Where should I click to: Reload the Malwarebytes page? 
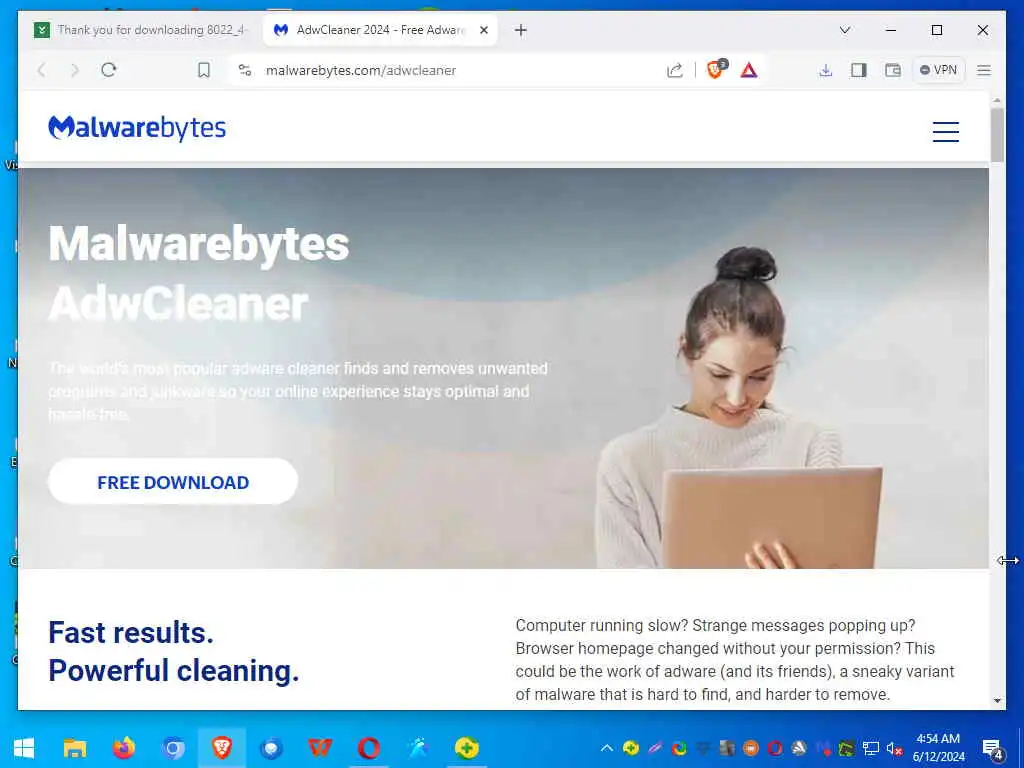(x=109, y=70)
